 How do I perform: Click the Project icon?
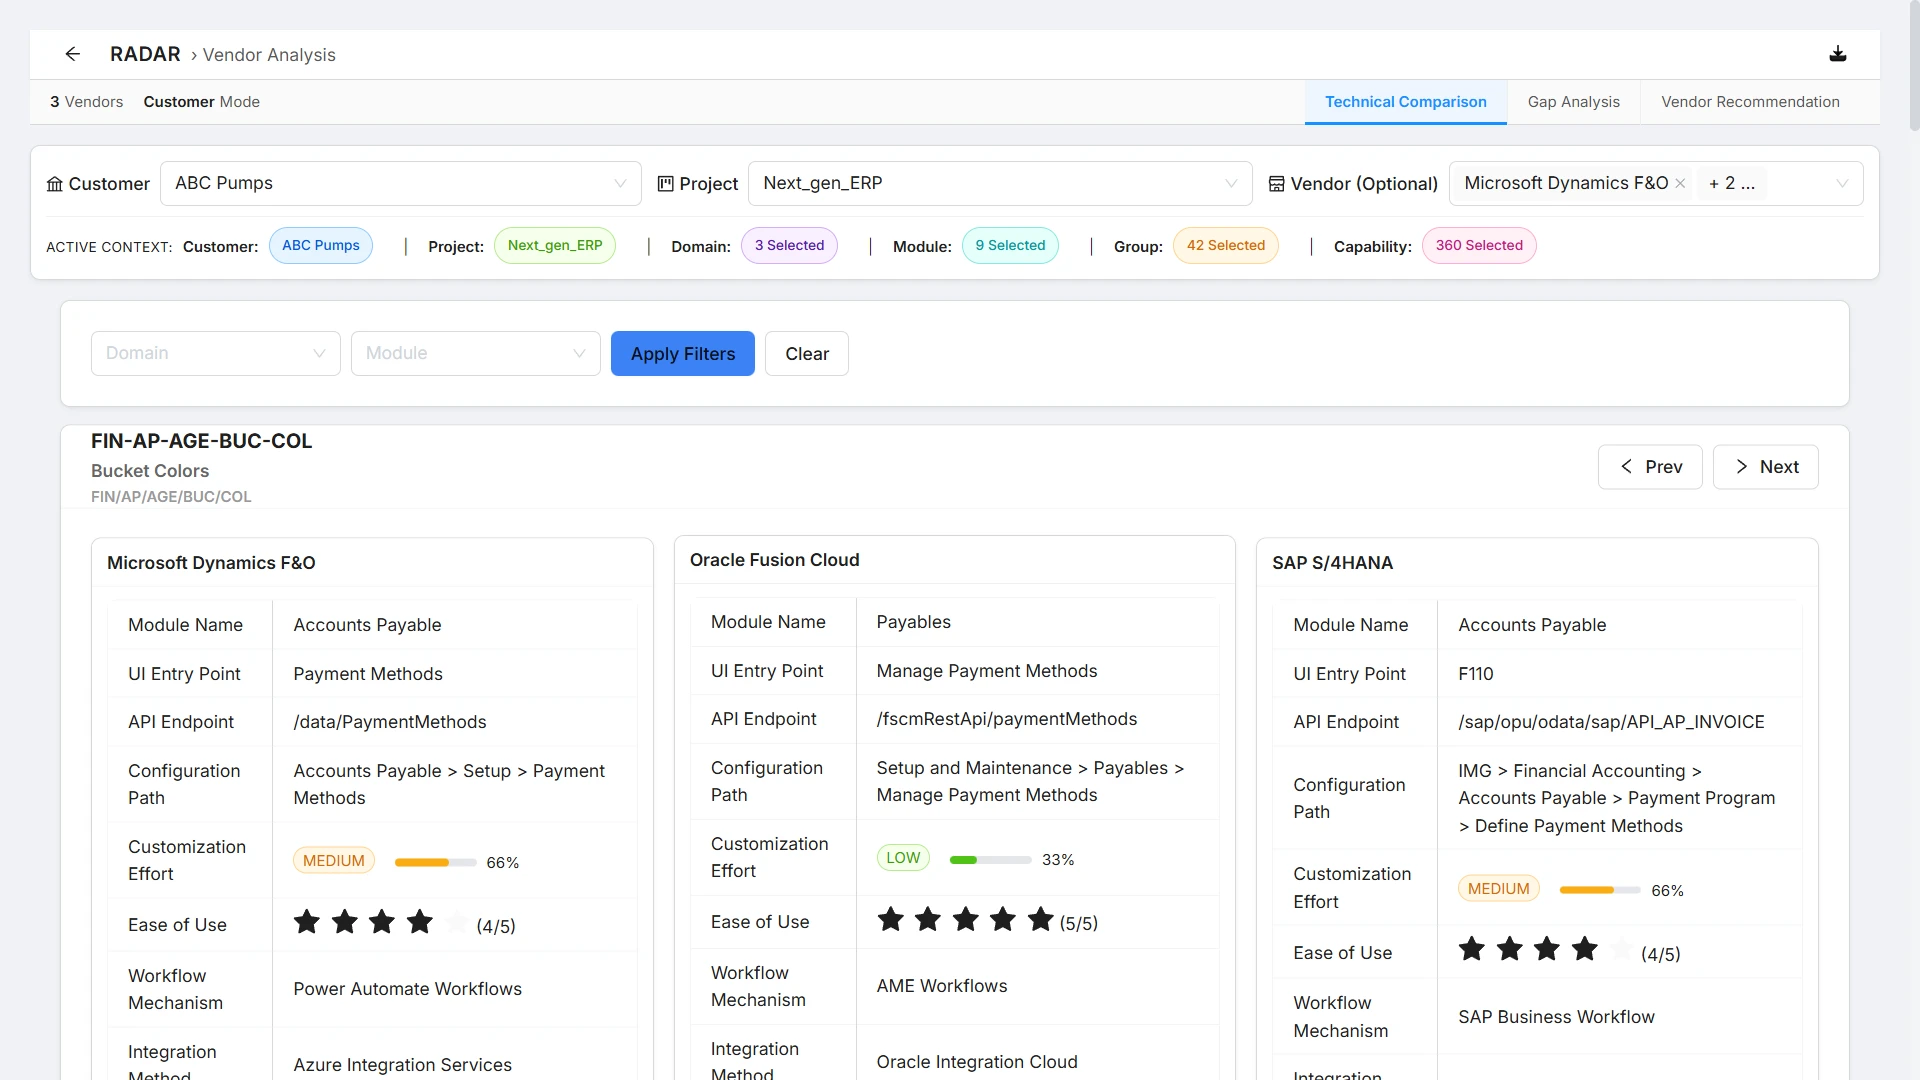(x=665, y=184)
